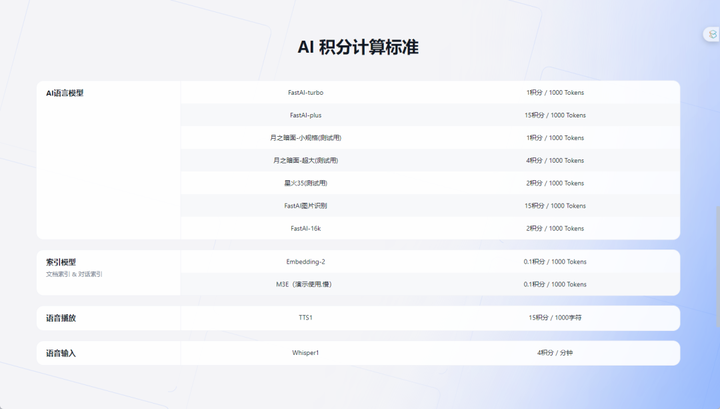
Task: Click the "星火35(测试用)" model name
Action: (x=305, y=183)
